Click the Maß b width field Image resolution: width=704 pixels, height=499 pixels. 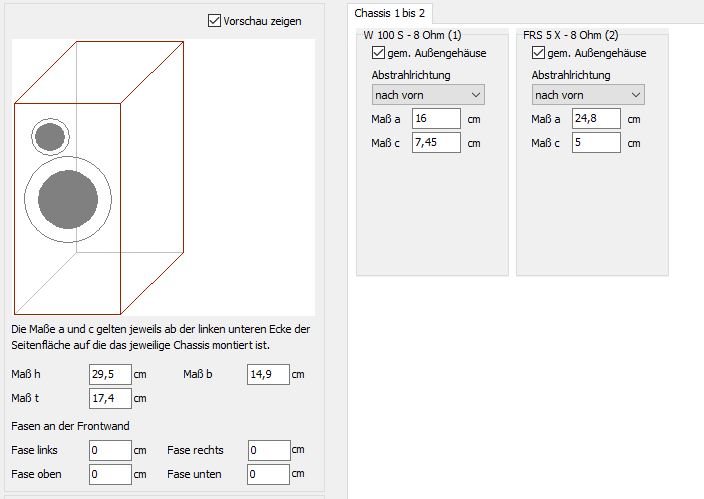268,374
